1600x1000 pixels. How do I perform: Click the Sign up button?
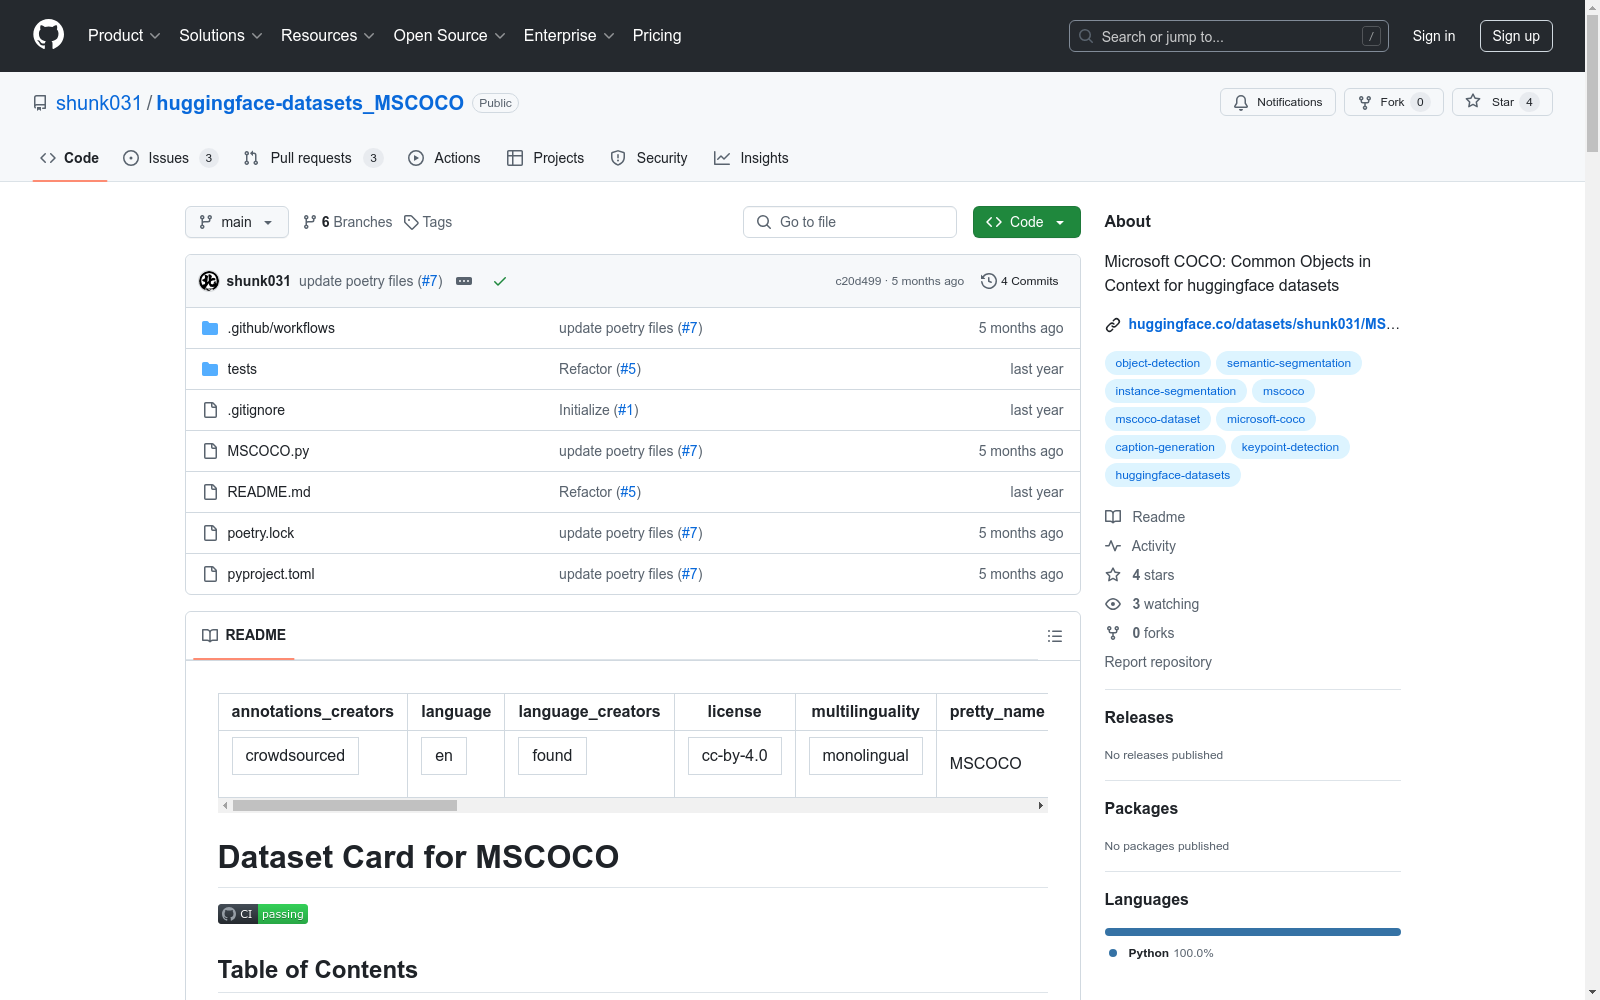click(1516, 36)
